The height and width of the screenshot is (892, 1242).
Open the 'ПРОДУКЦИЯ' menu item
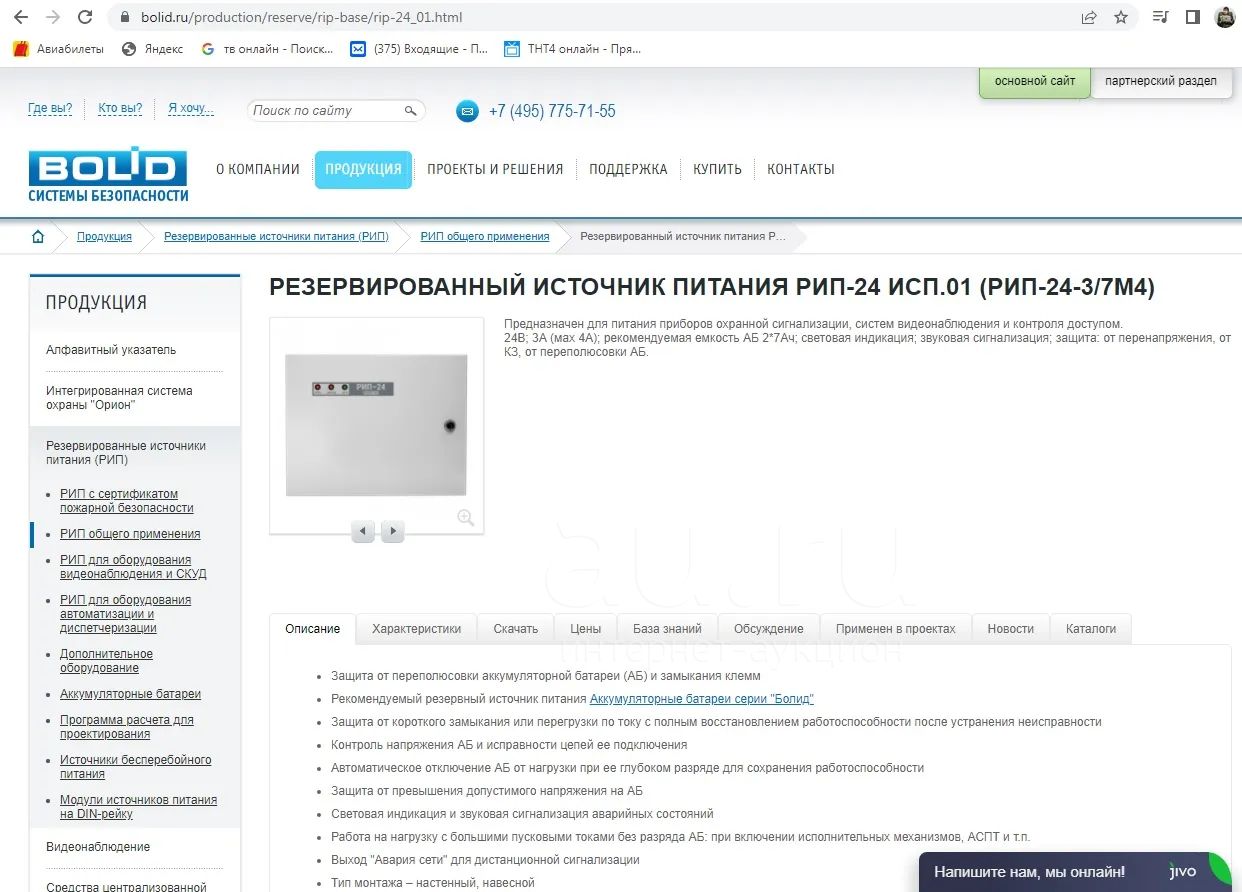click(363, 169)
